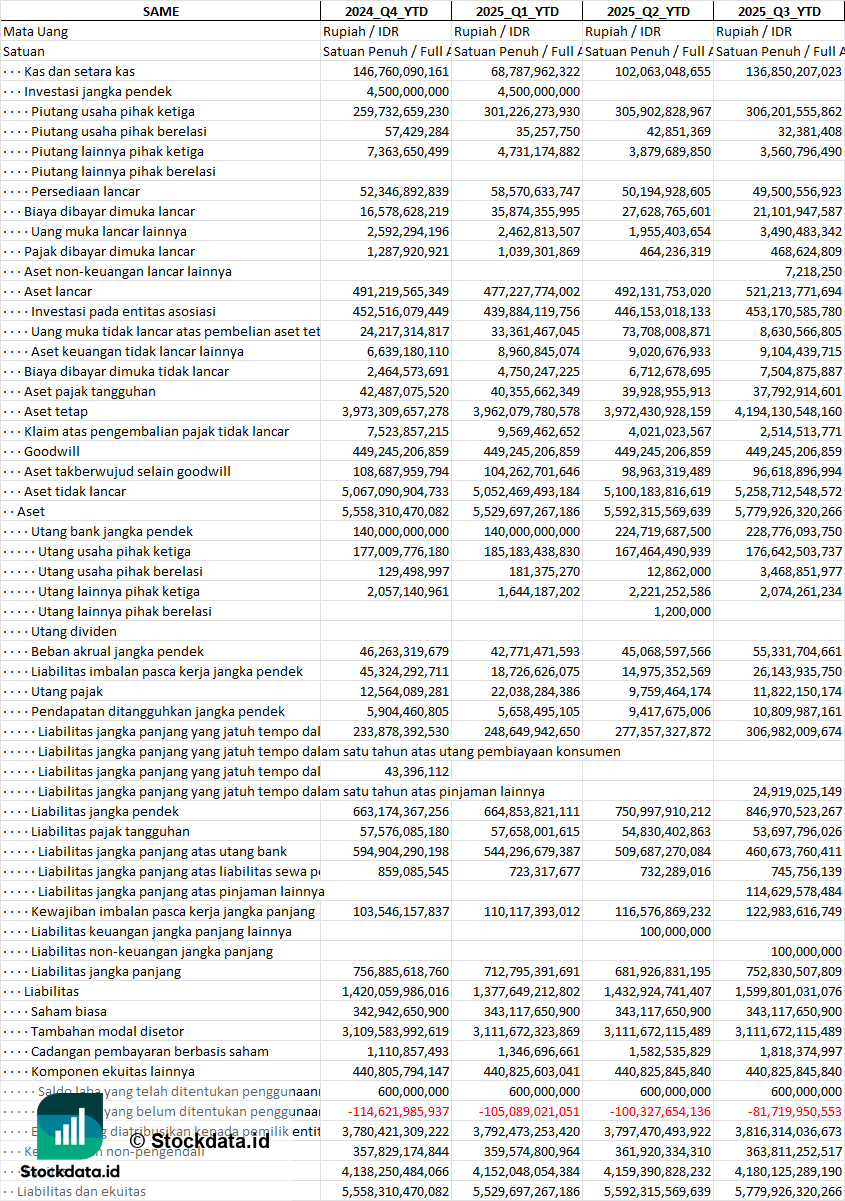Screen dimensions: 845x1201
Task: Click the Aset tetap row label
Action: click(x=56, y=411)
